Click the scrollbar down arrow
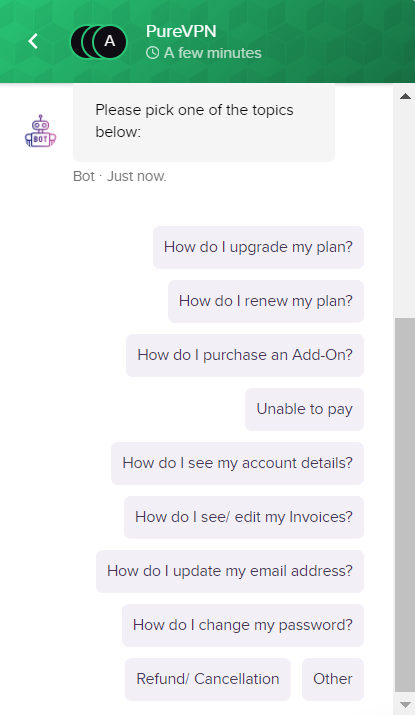Viewport: 415px width, 715px height. [x=405, y=705]
